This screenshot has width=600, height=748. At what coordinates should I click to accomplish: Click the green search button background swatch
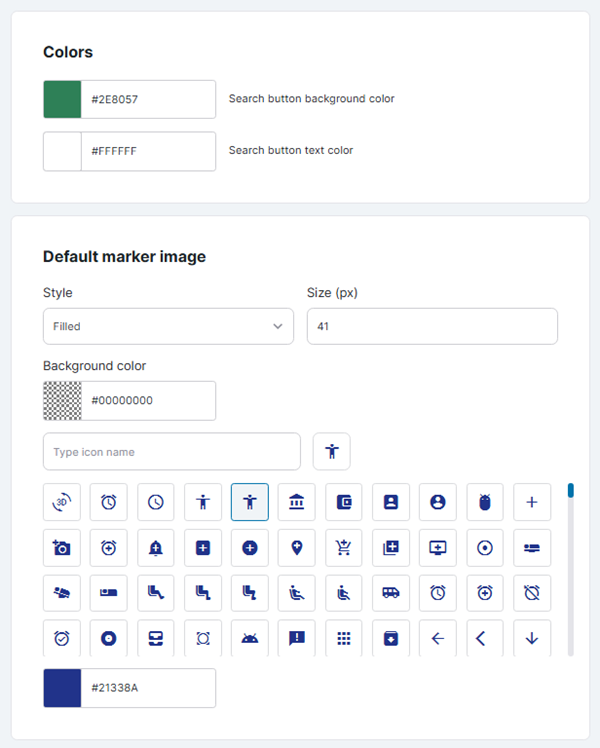[62, 99]
